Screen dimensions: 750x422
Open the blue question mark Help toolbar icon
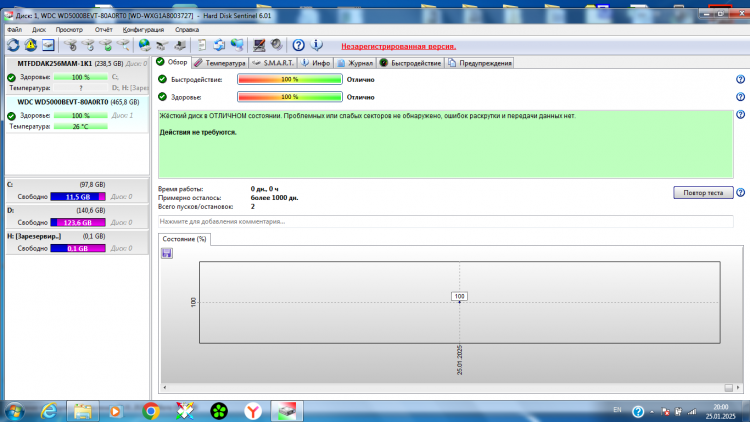(298, 45)
